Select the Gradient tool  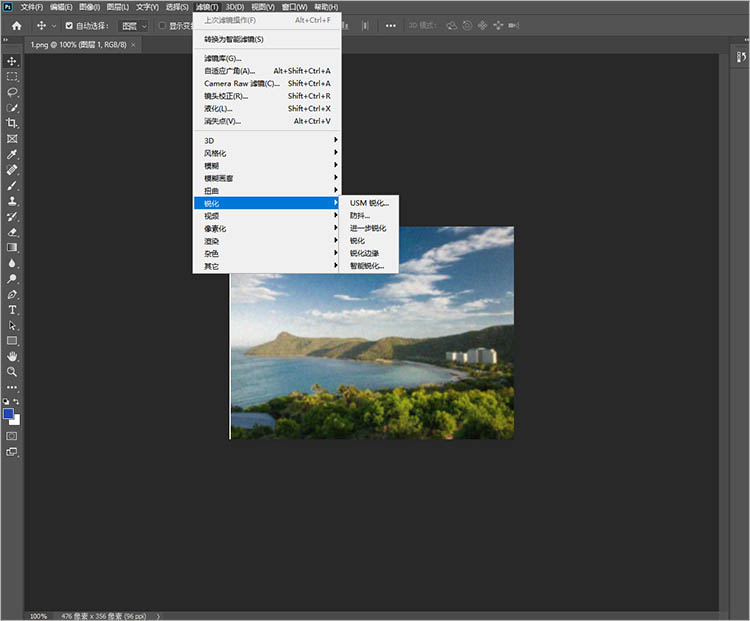[x=12, y=247]
